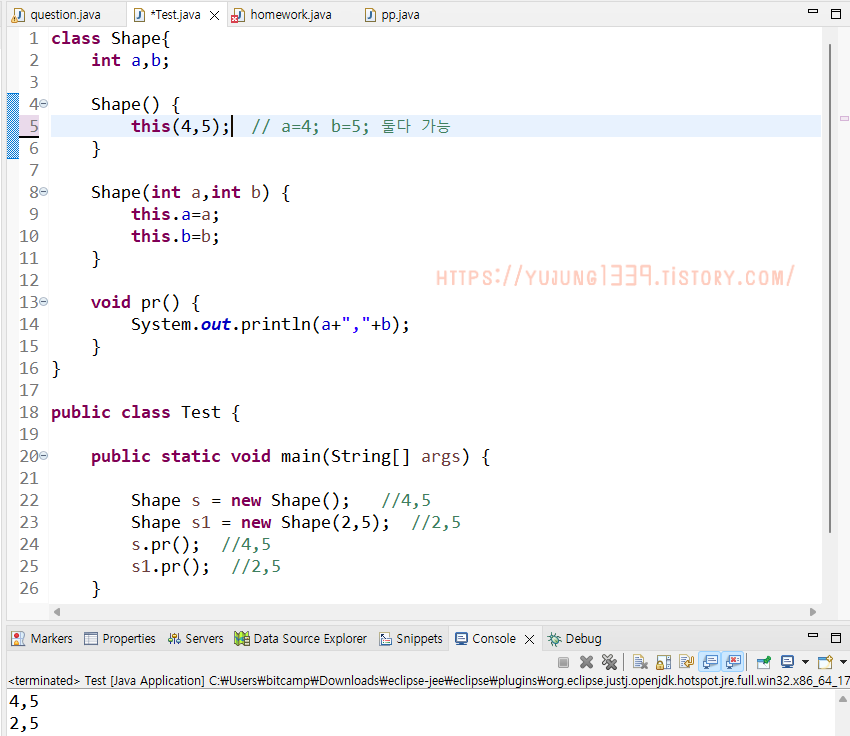The width and height of the screenshot is (850, 736).
Task: Maximize the Console panel
Action: point(836,637)
